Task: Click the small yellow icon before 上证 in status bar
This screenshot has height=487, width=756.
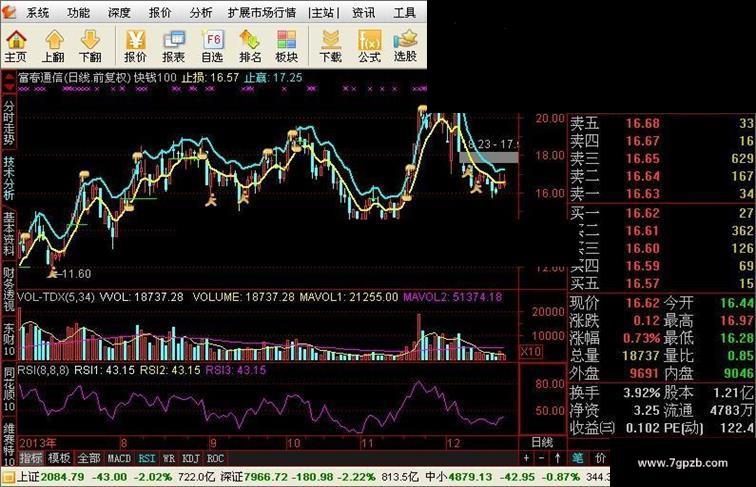Action: point(8,477)
